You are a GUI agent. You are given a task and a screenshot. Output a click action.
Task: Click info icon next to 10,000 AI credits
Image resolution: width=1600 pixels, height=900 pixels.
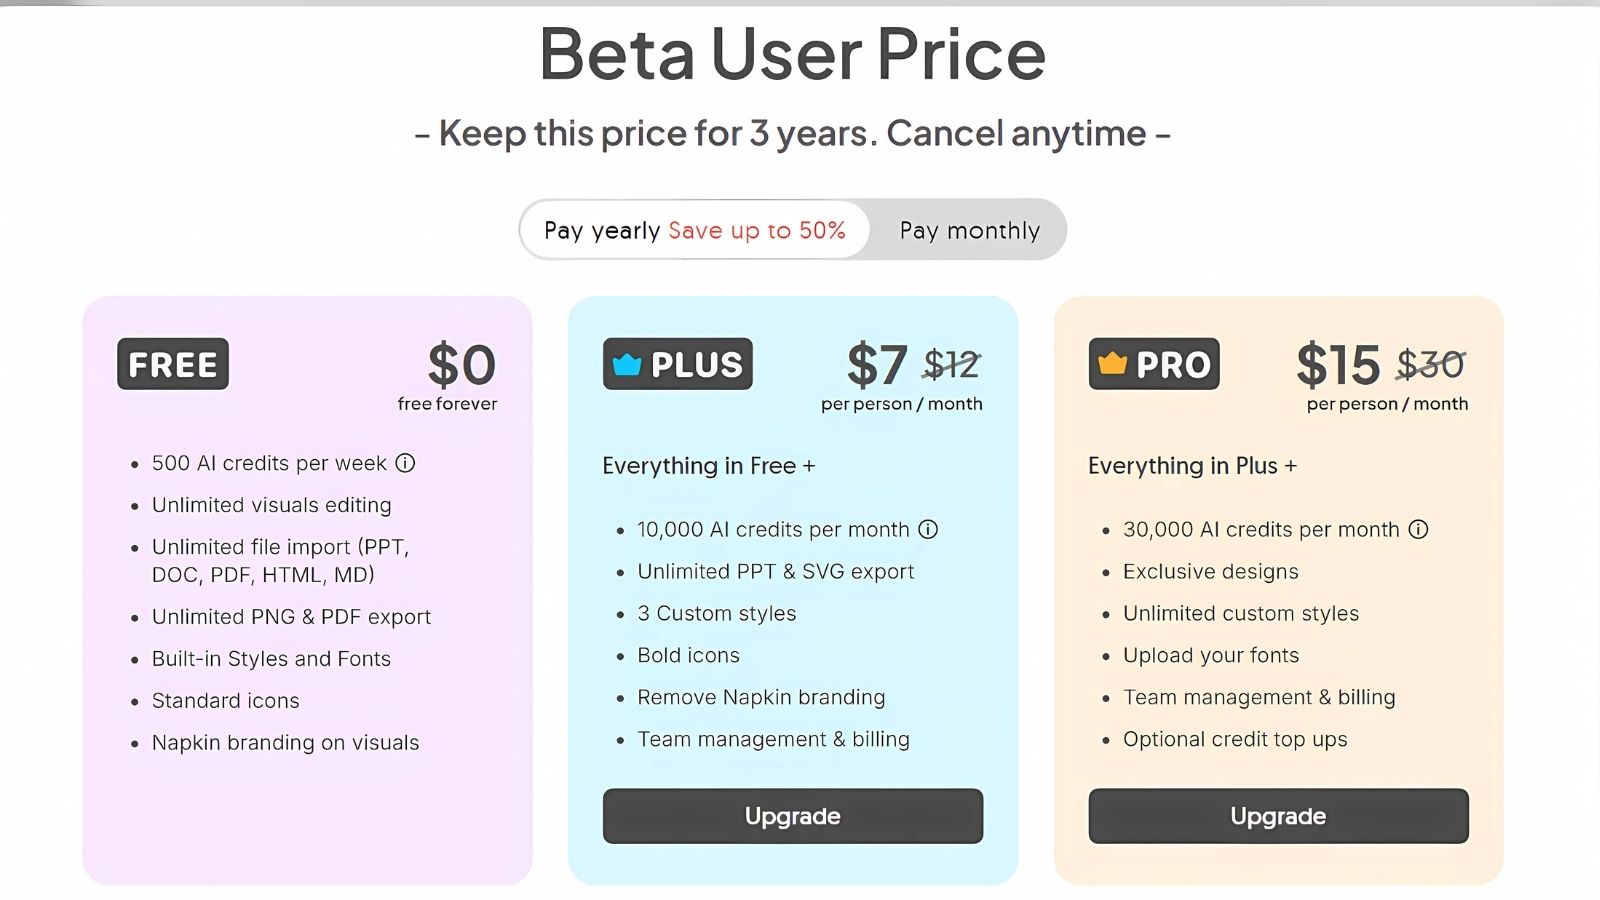(x=928, y=529)
